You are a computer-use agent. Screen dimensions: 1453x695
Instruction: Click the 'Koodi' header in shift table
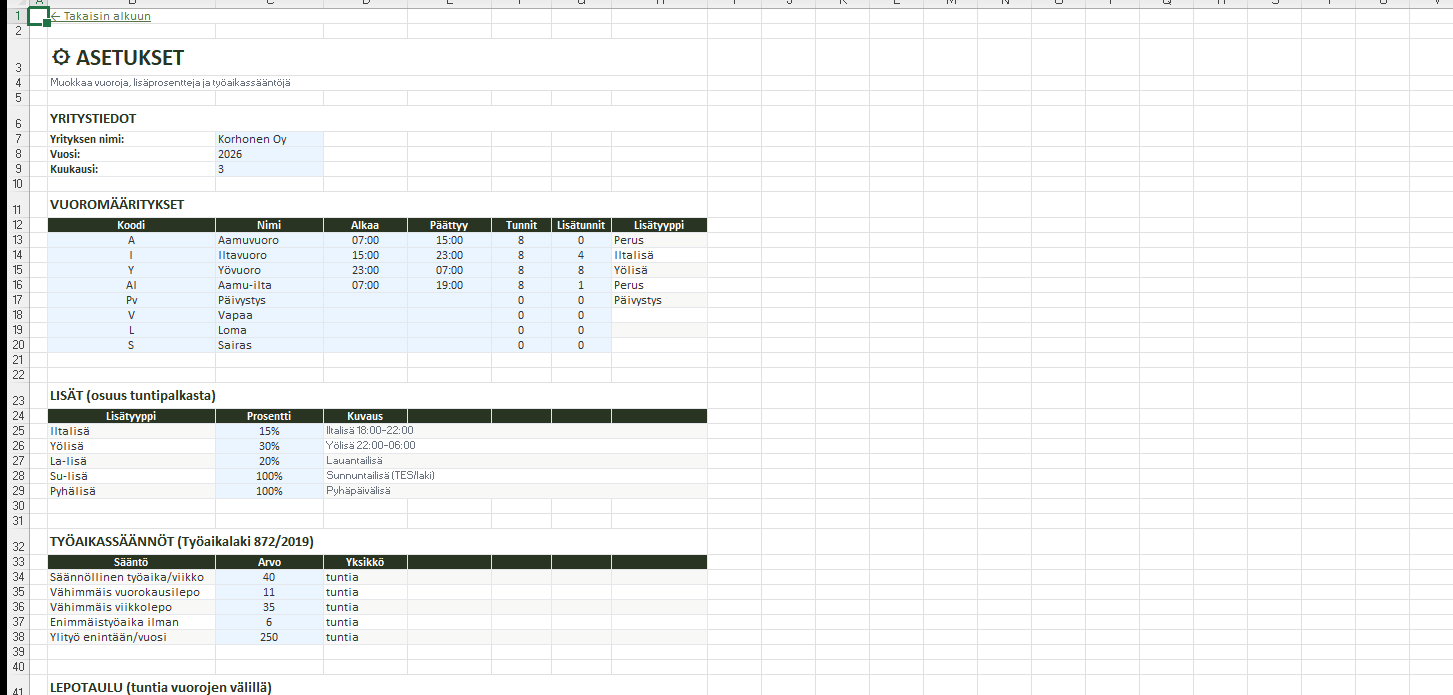coord(131,225)
